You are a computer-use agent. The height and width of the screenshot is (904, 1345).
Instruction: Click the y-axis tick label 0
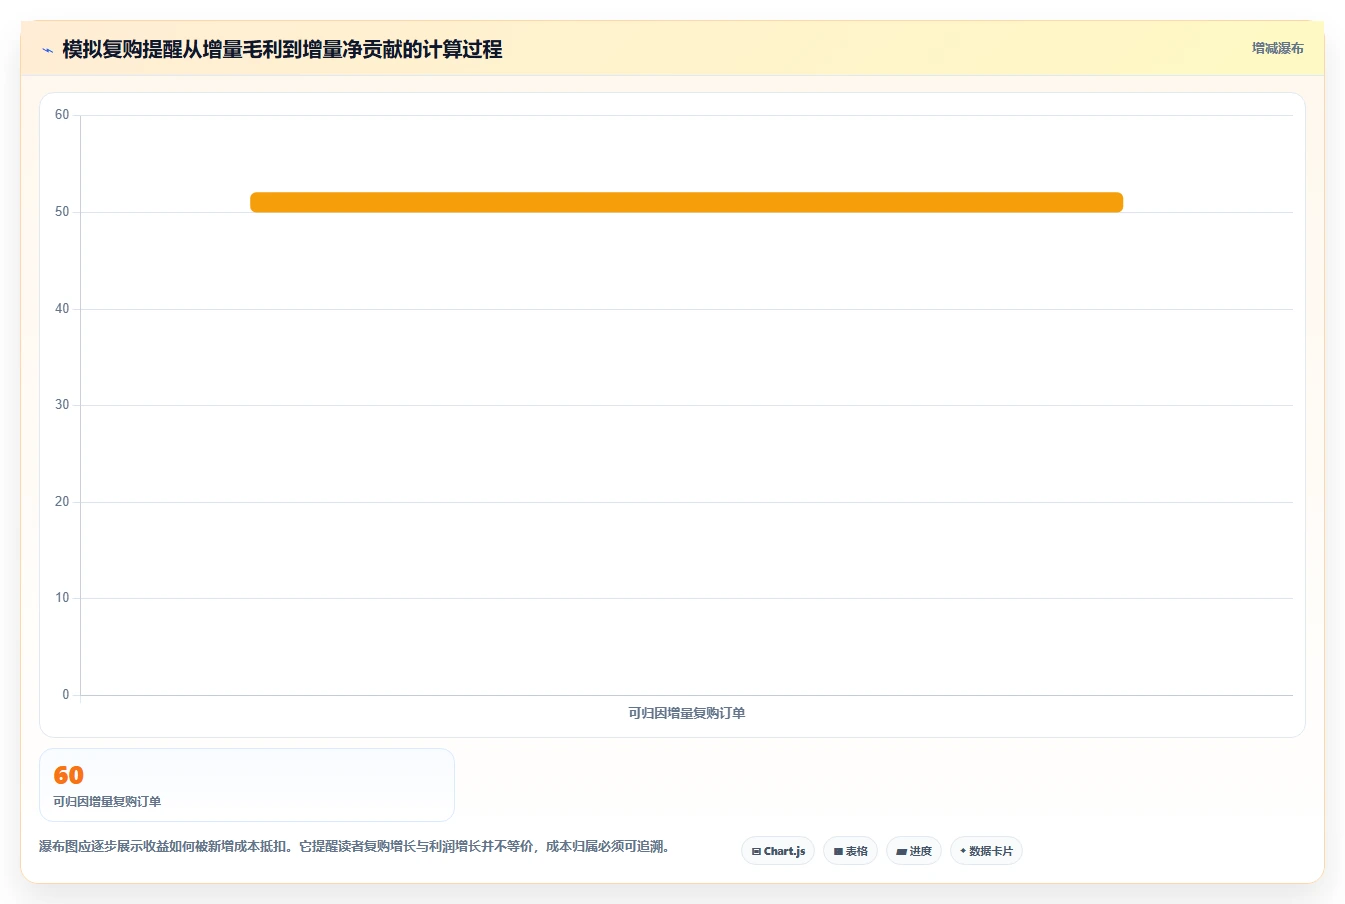click(66, 695)
